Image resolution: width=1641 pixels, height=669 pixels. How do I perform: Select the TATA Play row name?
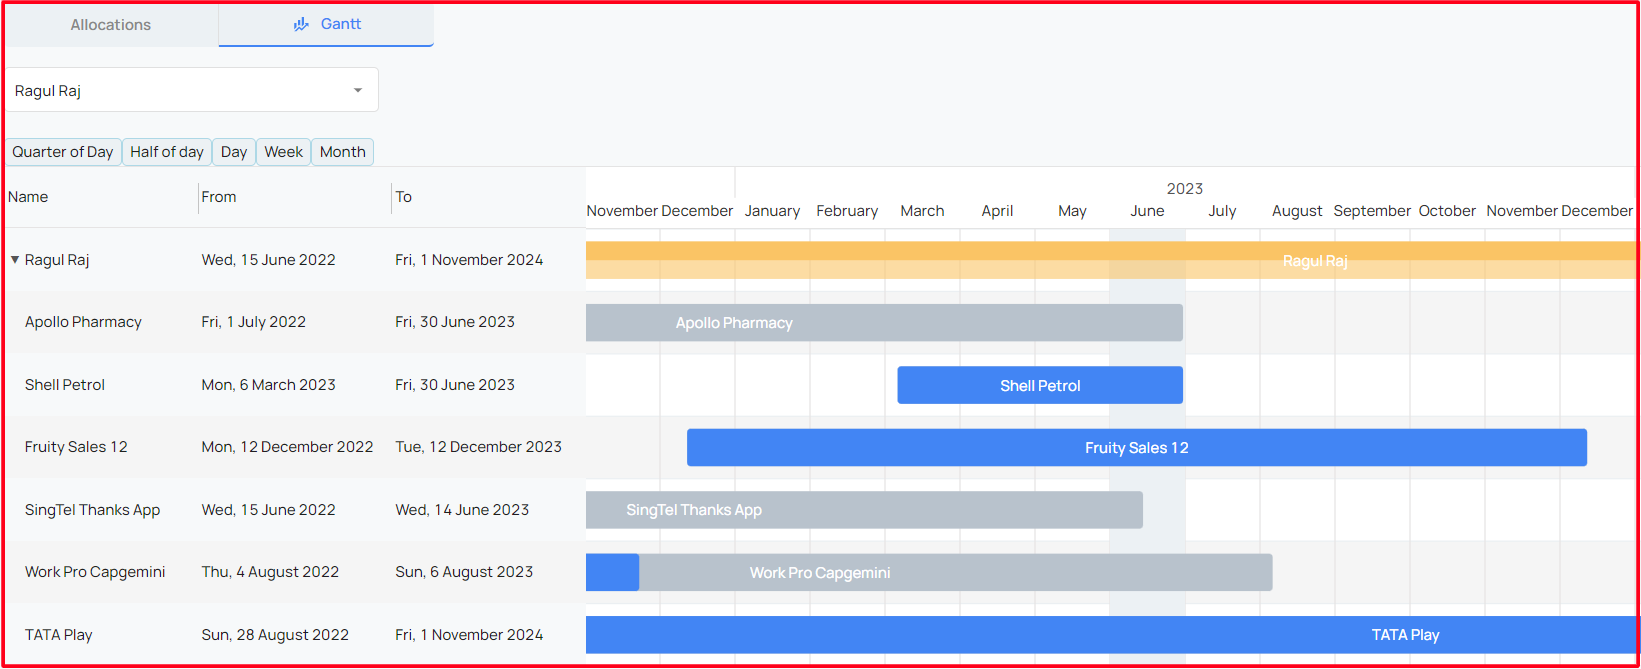[x=59, y=635]
